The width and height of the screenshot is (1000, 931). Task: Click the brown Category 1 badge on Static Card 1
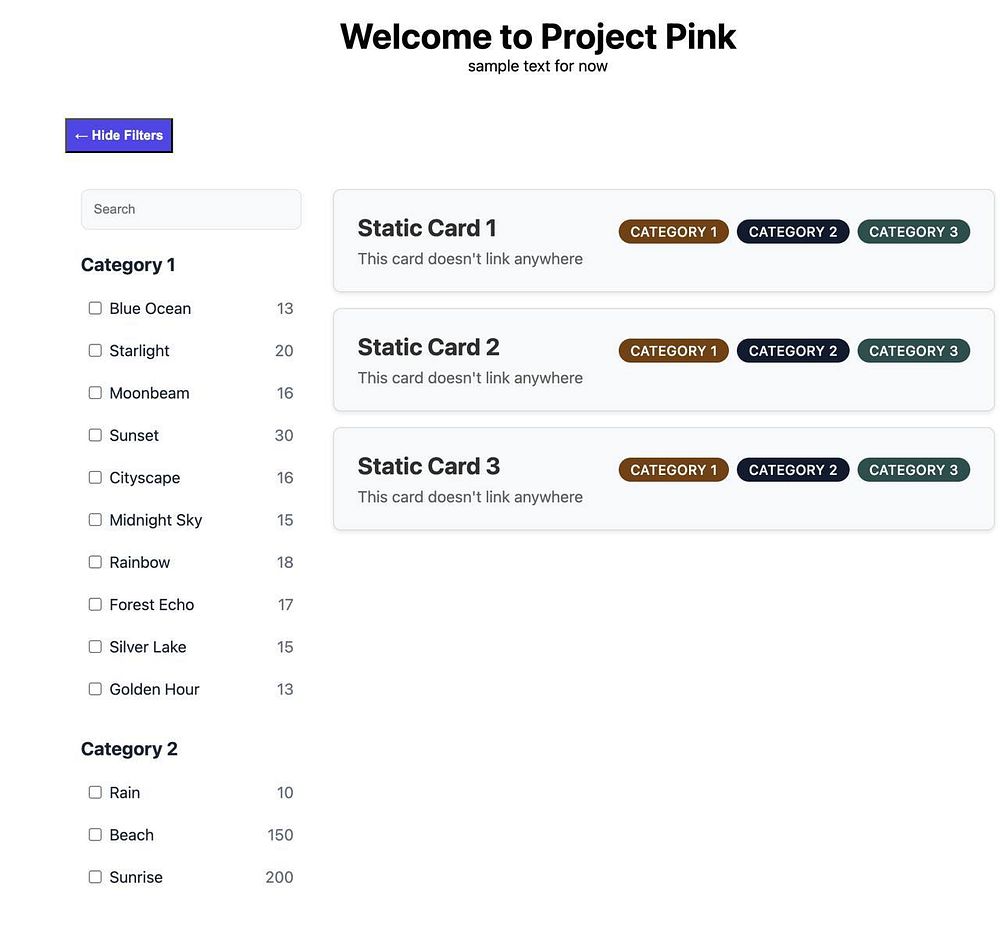[x=673, y=231]
